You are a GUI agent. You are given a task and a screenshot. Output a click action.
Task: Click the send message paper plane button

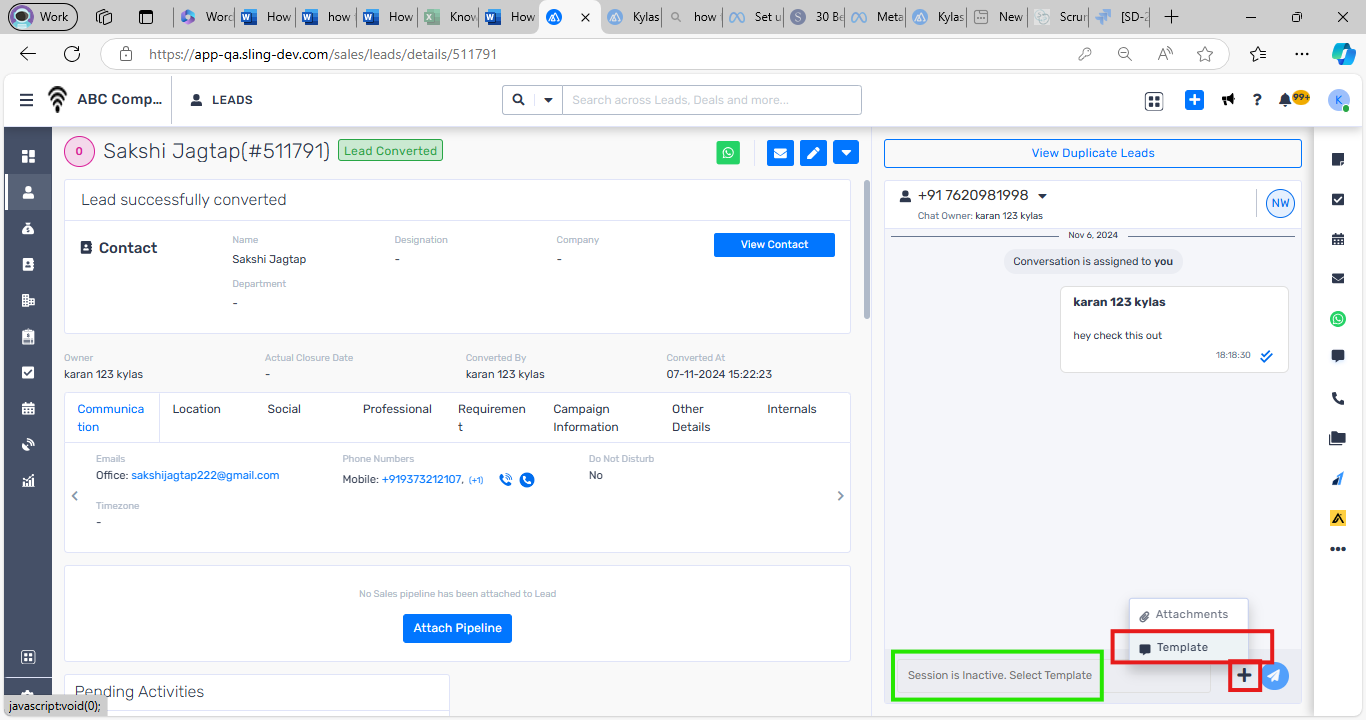point(1274,676)
